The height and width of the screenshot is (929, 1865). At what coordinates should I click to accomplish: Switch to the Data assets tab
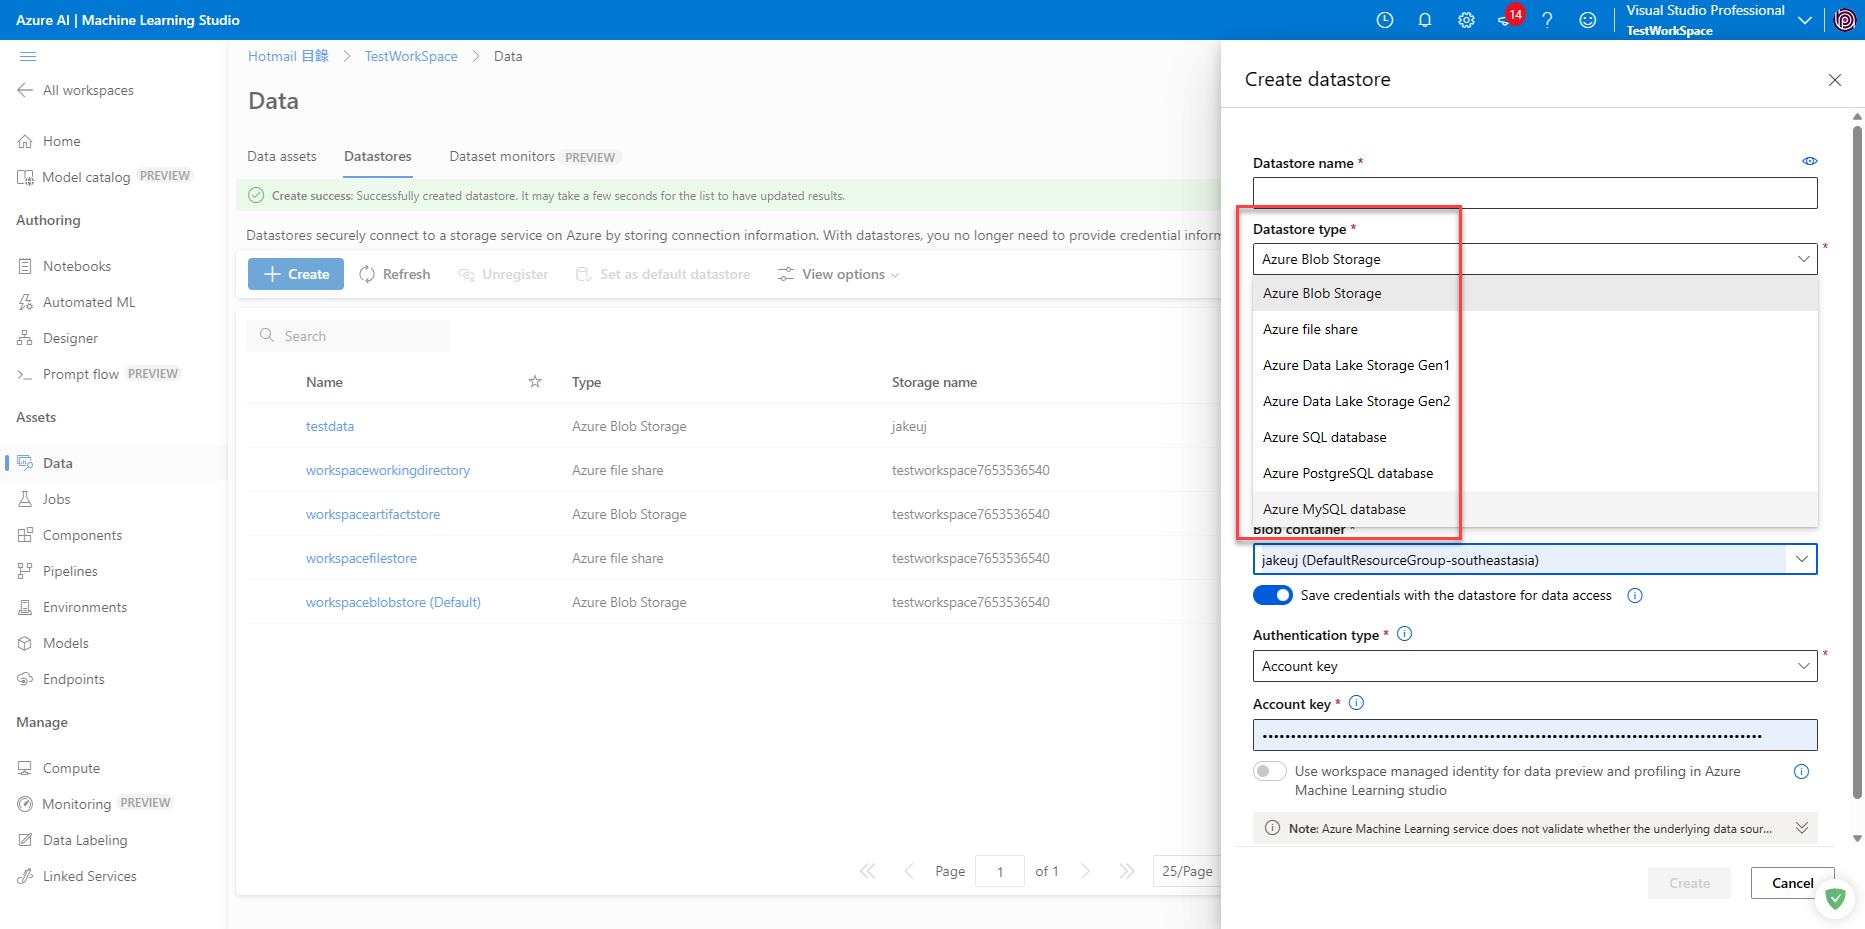282,156
